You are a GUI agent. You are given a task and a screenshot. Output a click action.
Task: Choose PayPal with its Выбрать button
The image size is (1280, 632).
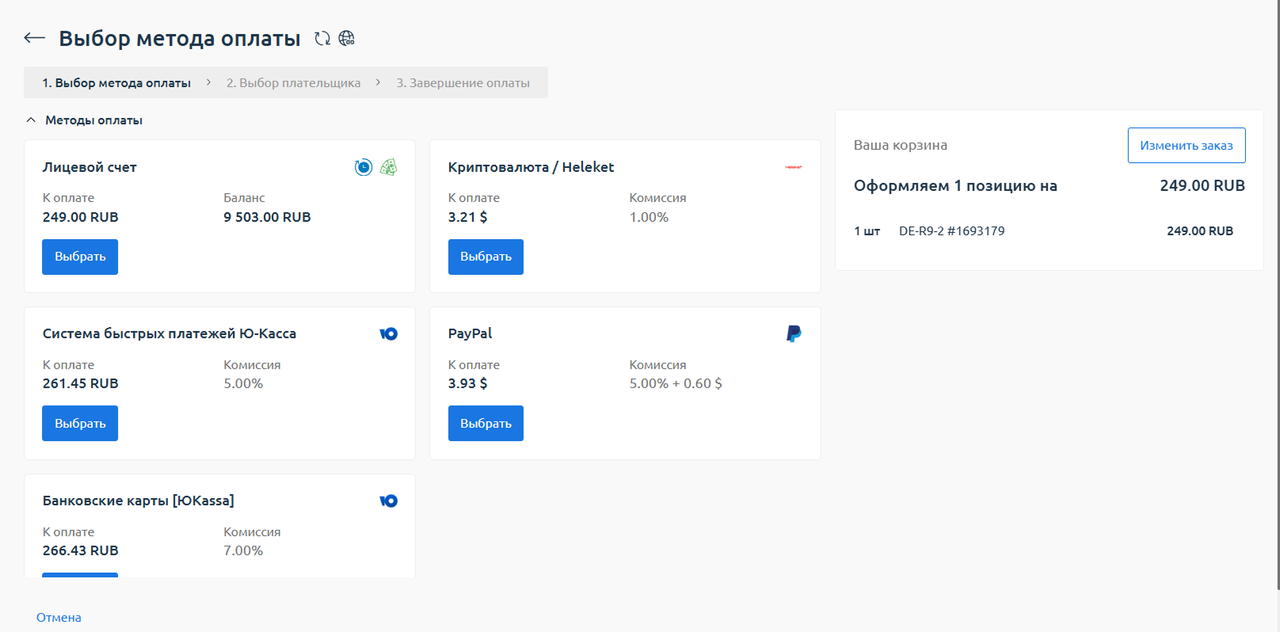tap(486, 423)
